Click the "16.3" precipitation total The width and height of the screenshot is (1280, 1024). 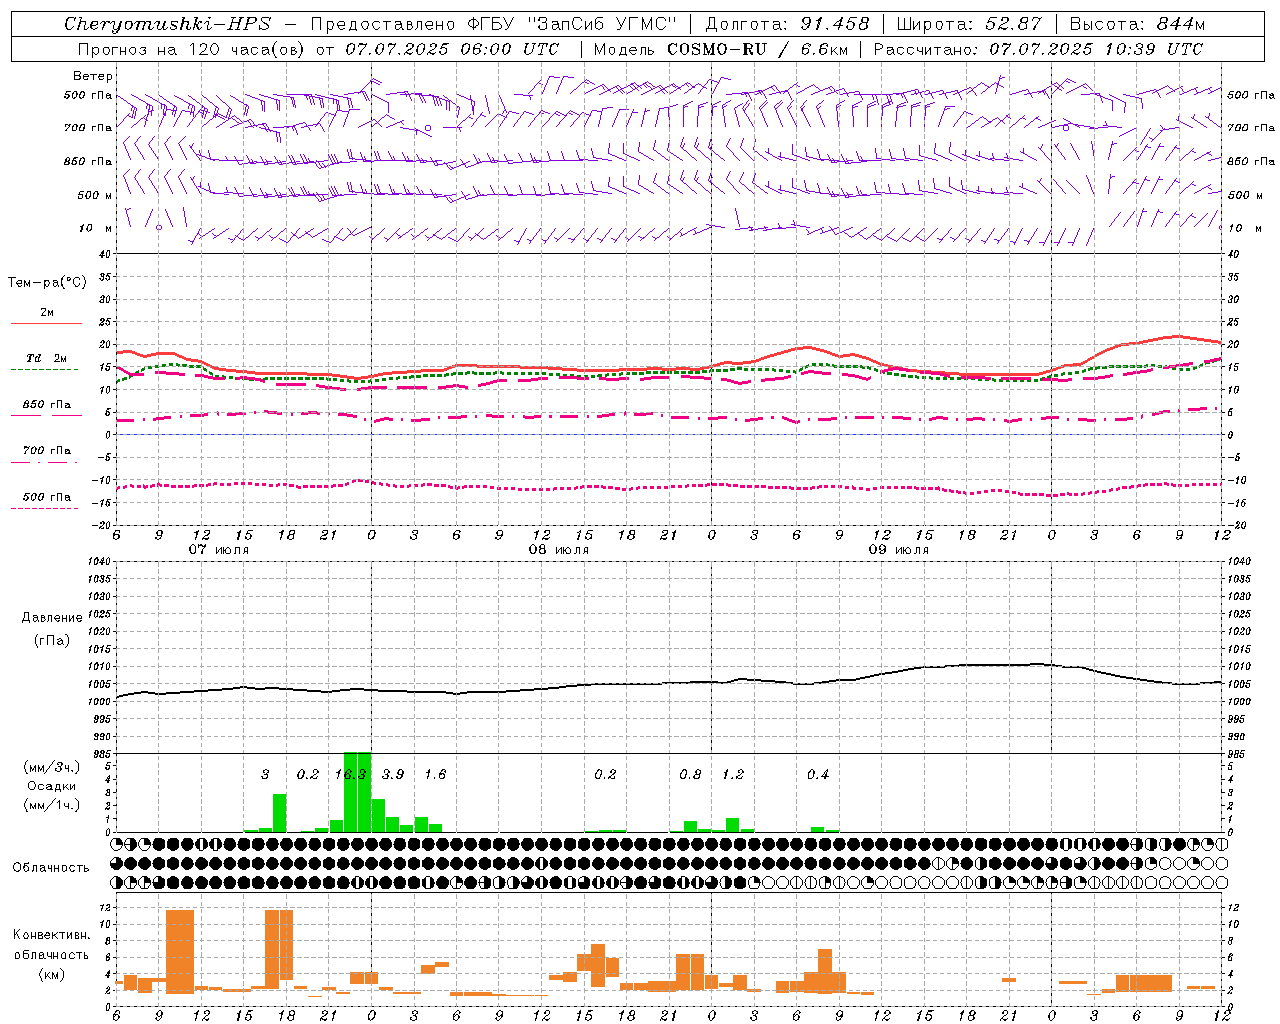[x=350, y=774]
